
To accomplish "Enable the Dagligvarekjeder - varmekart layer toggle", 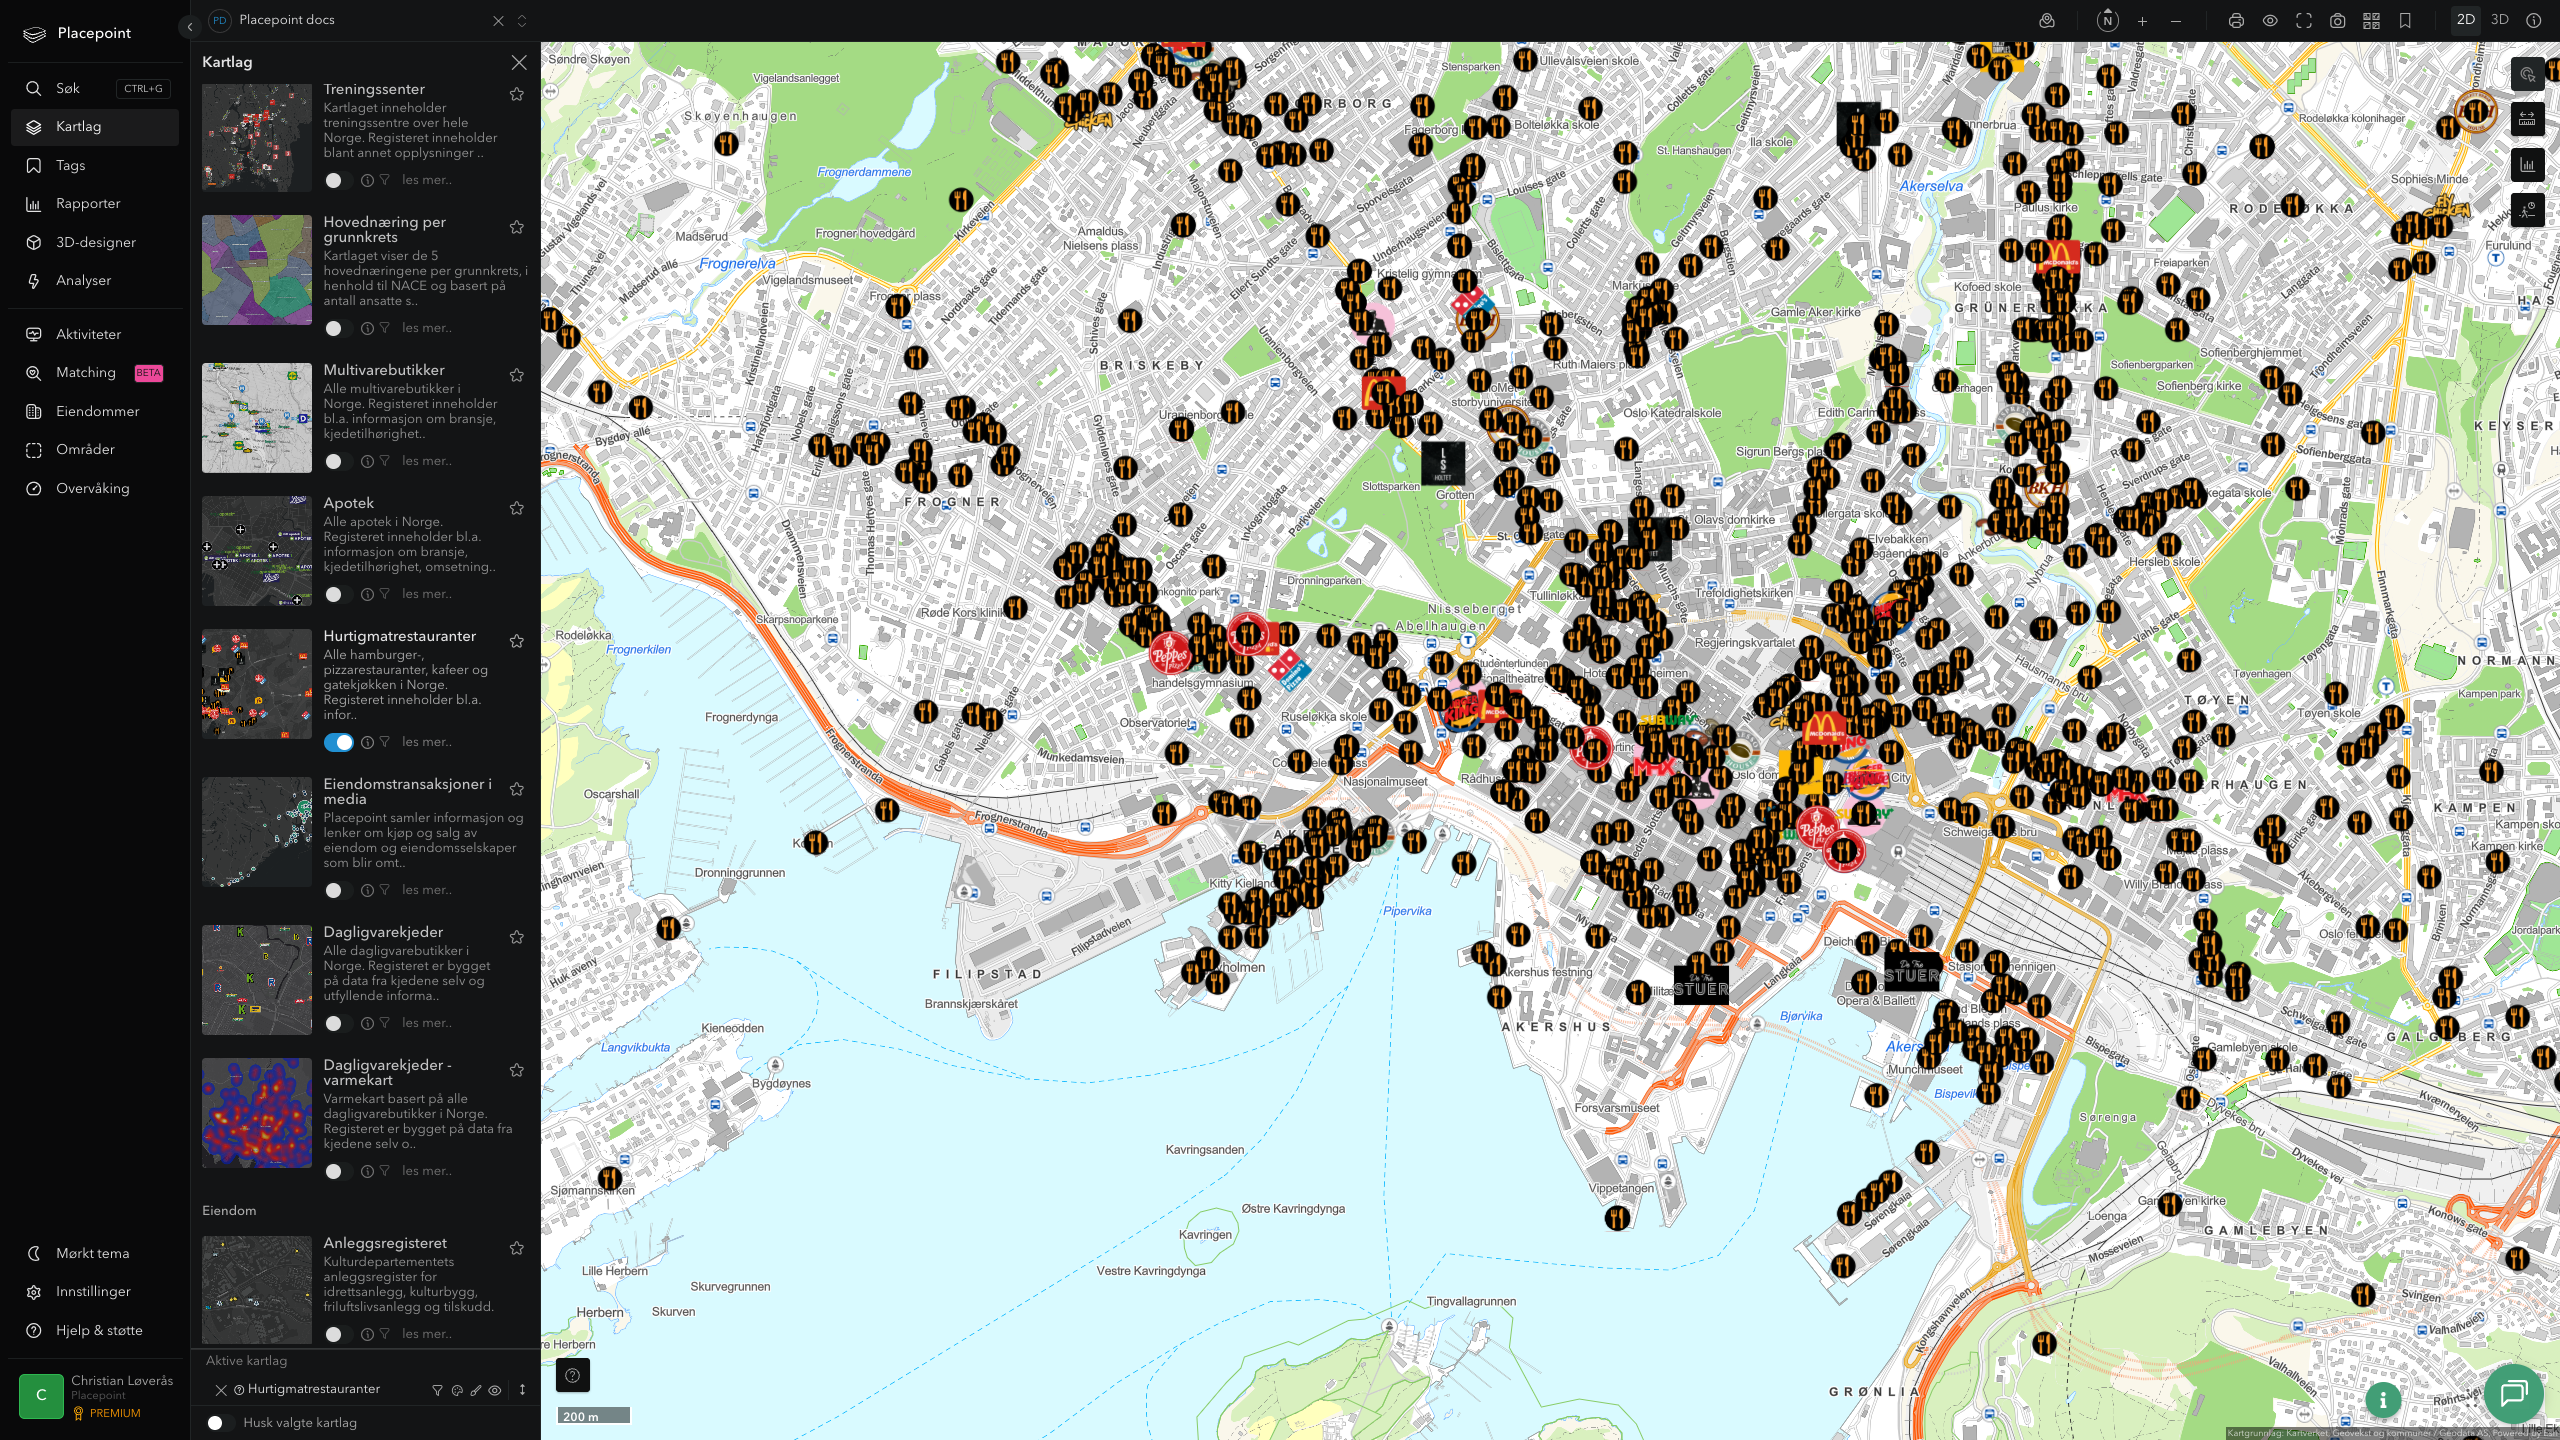I will [x=338, y=1171].
